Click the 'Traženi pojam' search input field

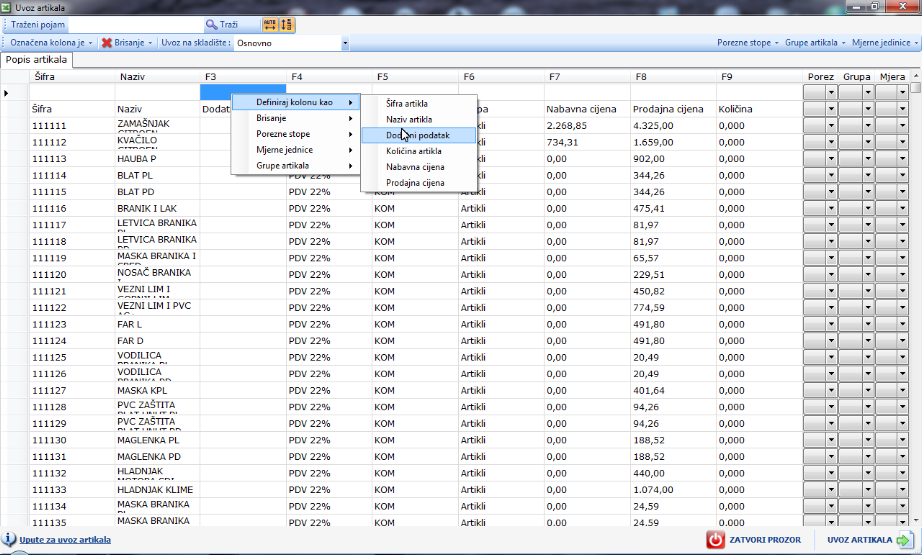click(x=135, y=25)
